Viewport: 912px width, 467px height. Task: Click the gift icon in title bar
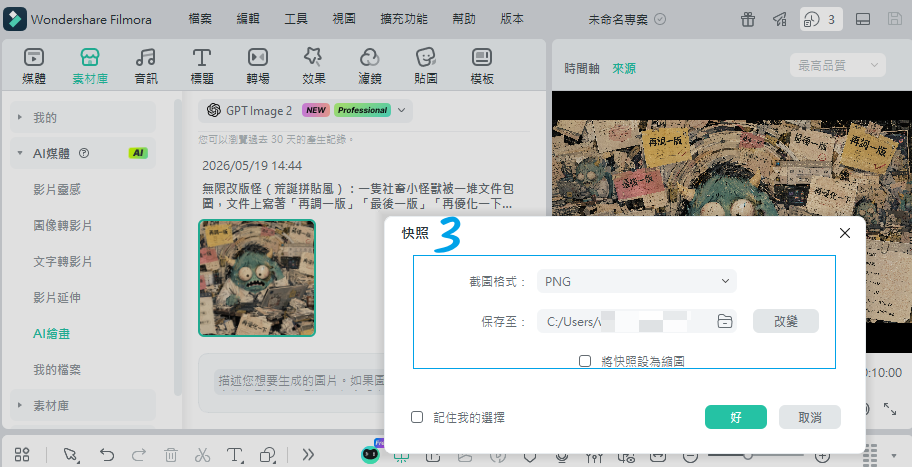[x=748, y=19]
